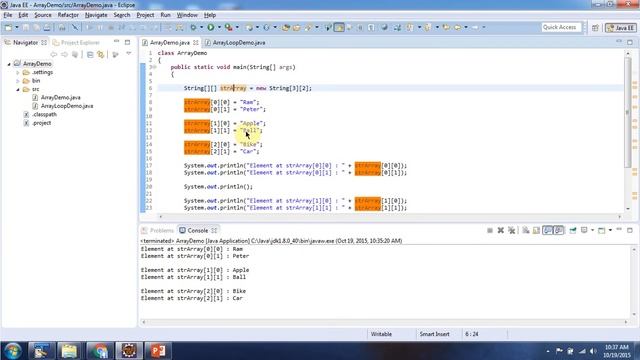Click the New file toolbar icon
This screenshot has width=640, height=360.
[8, 27]
